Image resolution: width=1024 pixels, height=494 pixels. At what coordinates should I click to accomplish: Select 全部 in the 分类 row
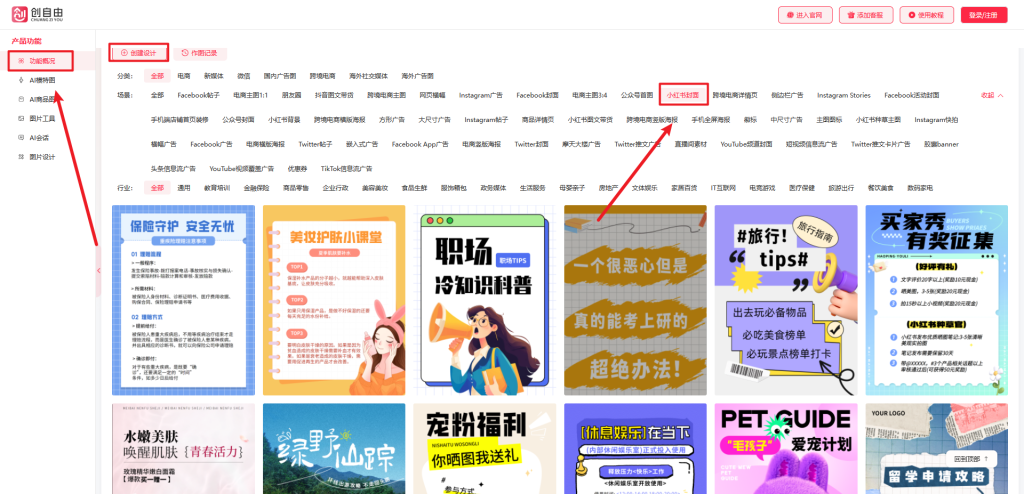point(157,76)
